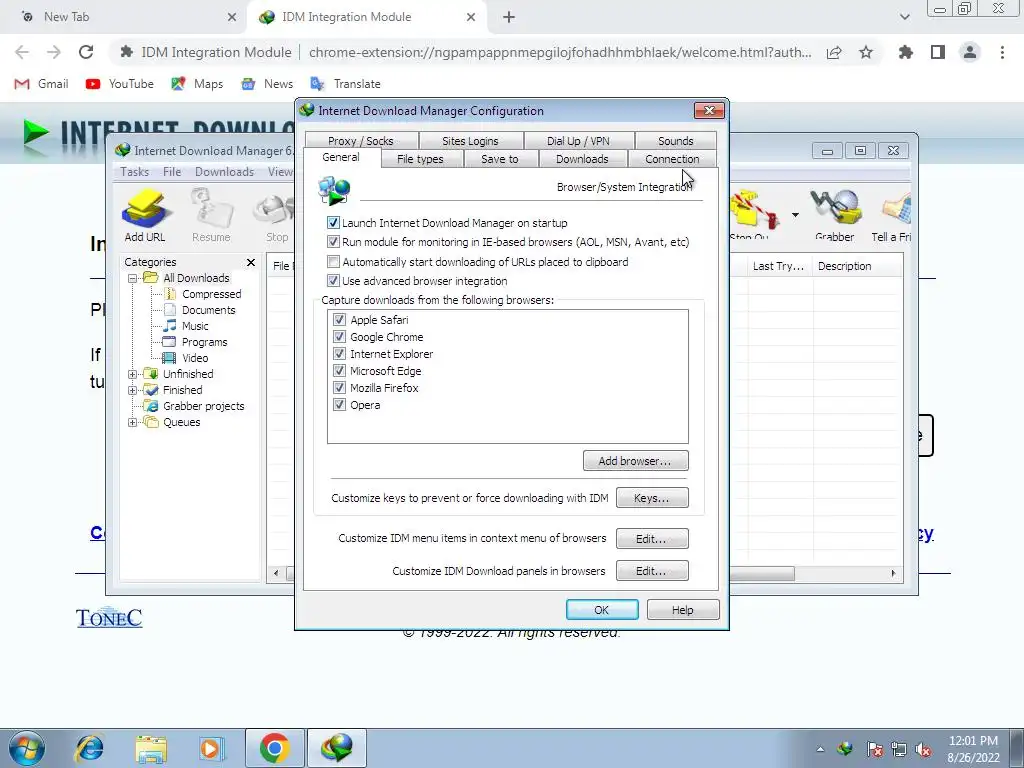Click the Gmail bookmark
This screenshot has height=768, width=1024.
point(41,84)
